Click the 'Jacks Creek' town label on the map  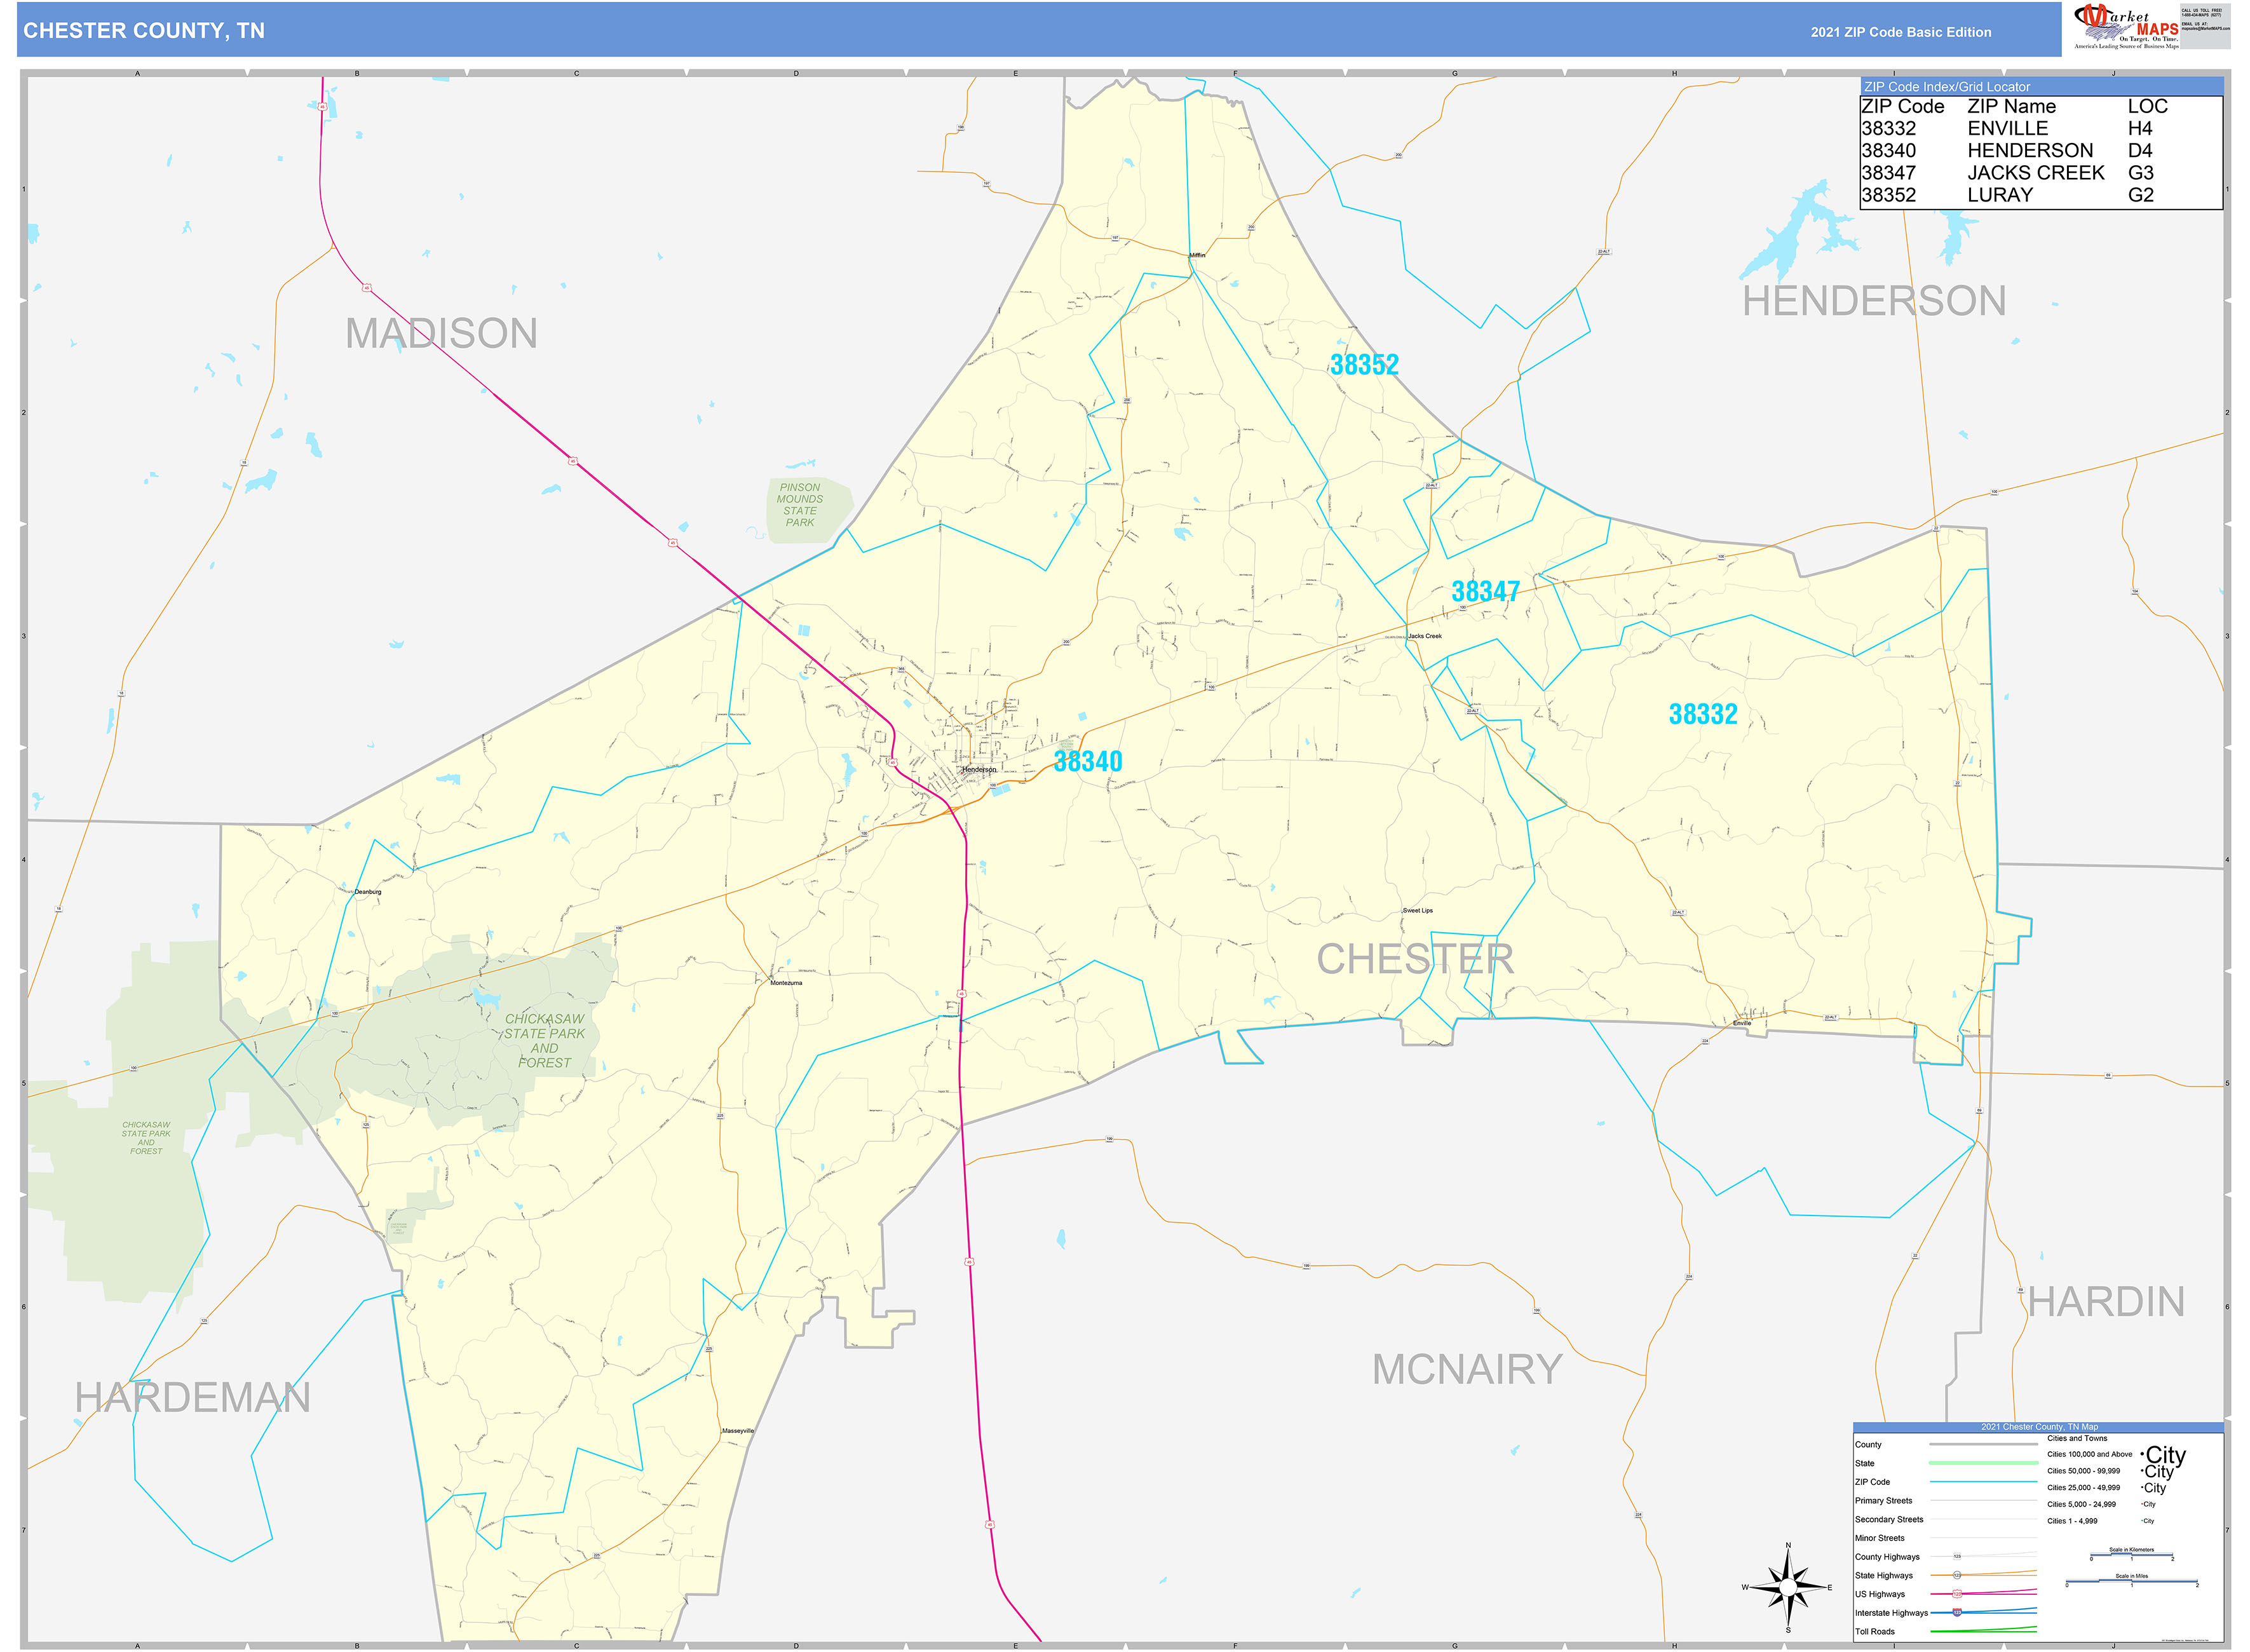[1424, 636]
